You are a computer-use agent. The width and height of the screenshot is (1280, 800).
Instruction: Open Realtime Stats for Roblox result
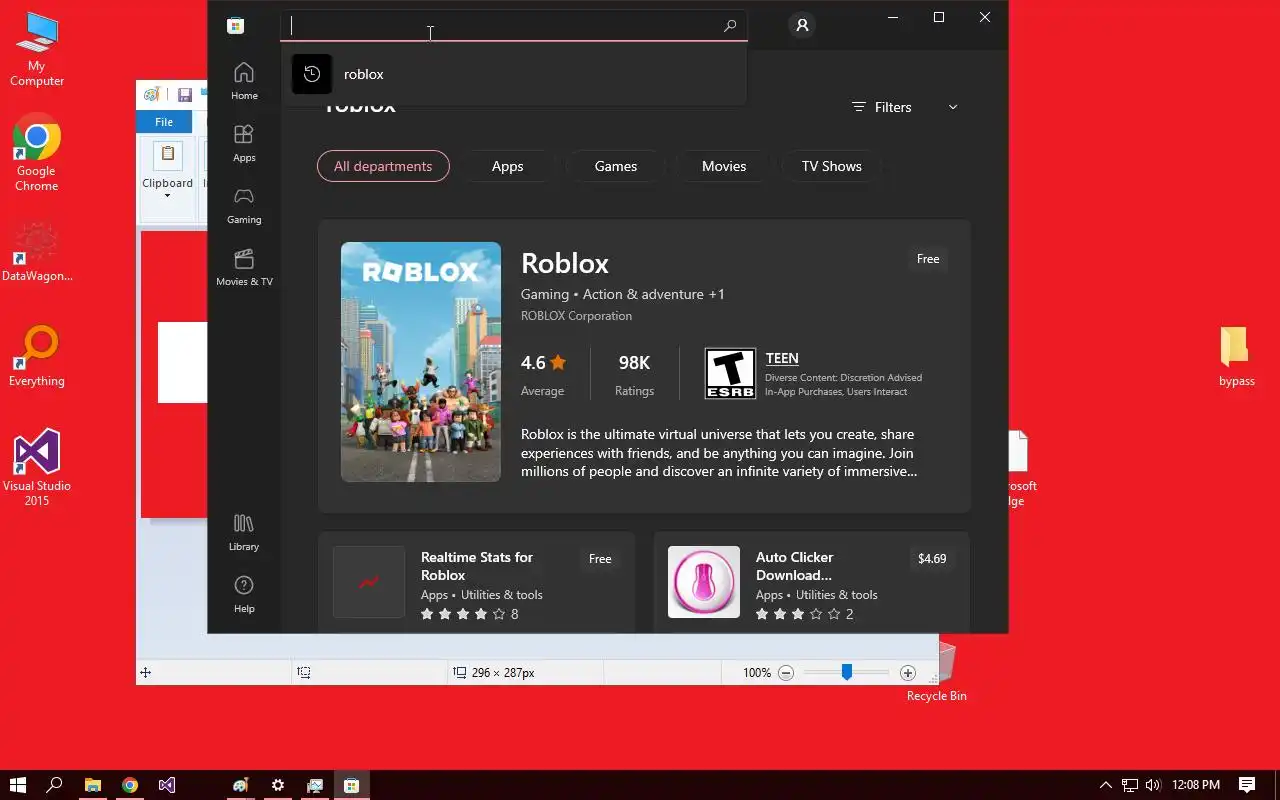(x=476, y=582)
